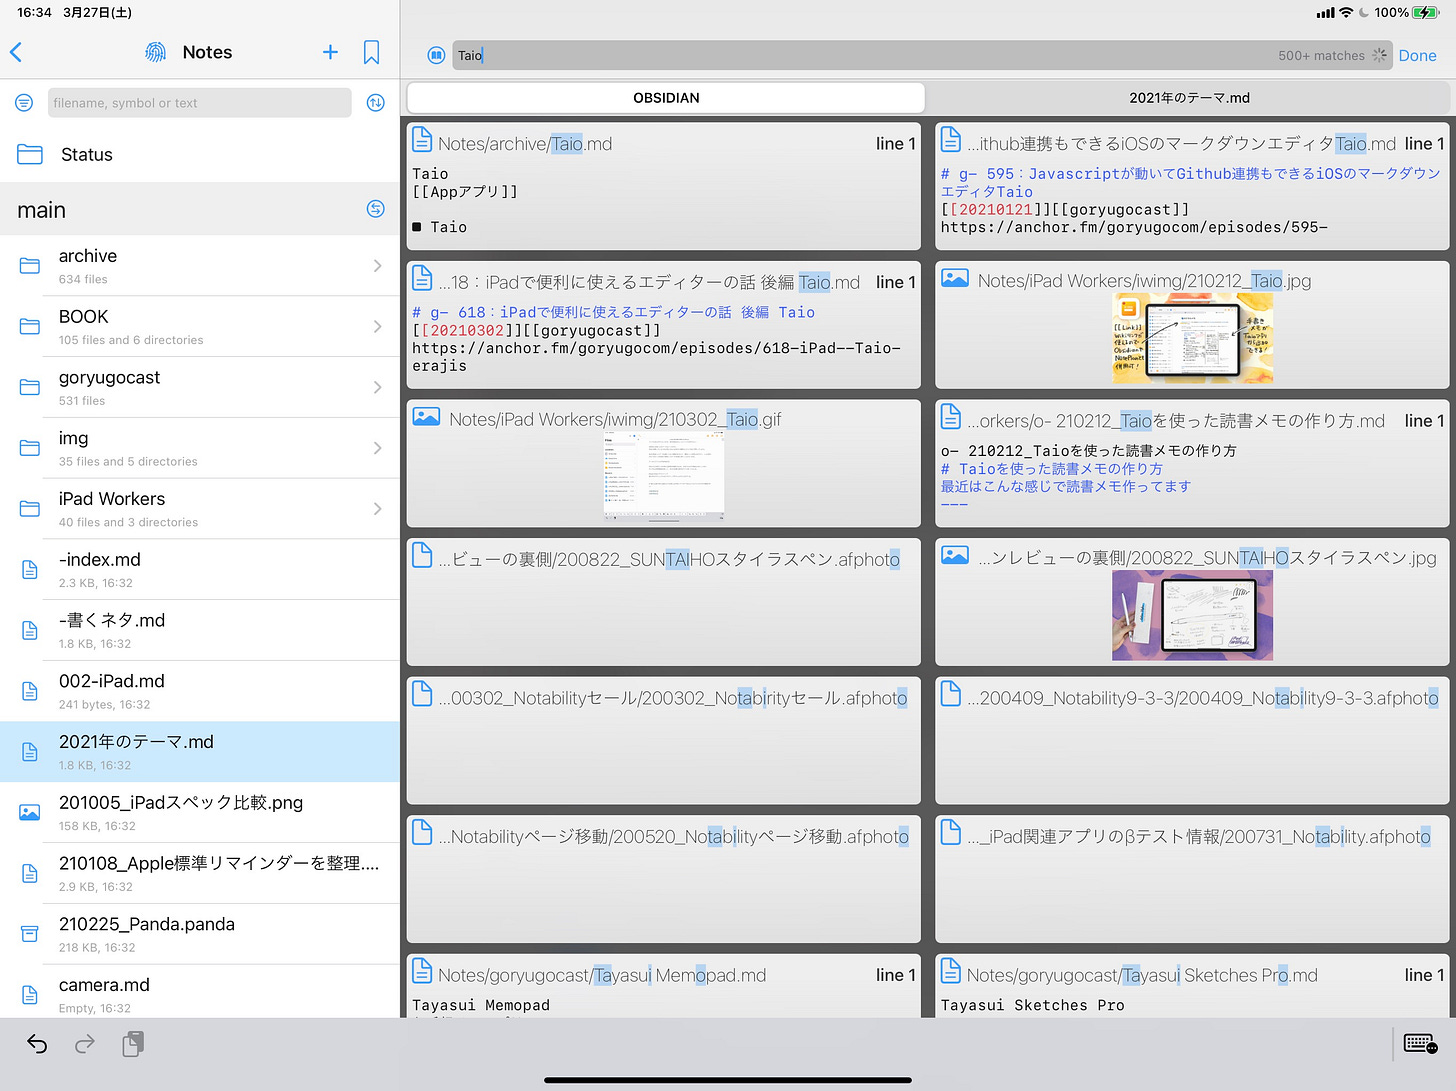The image size is (1456, 1091).
Task: Open Taioを使った読書メモの作り方.md result
Action: tap(1192, 463)
